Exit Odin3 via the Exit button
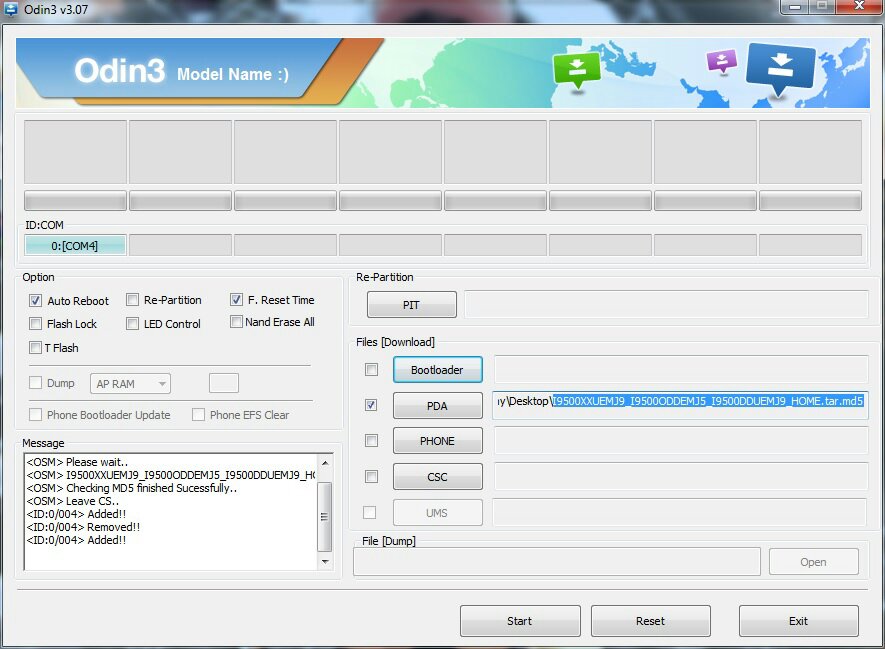This screenshot has width=885, height=649. 799,621
